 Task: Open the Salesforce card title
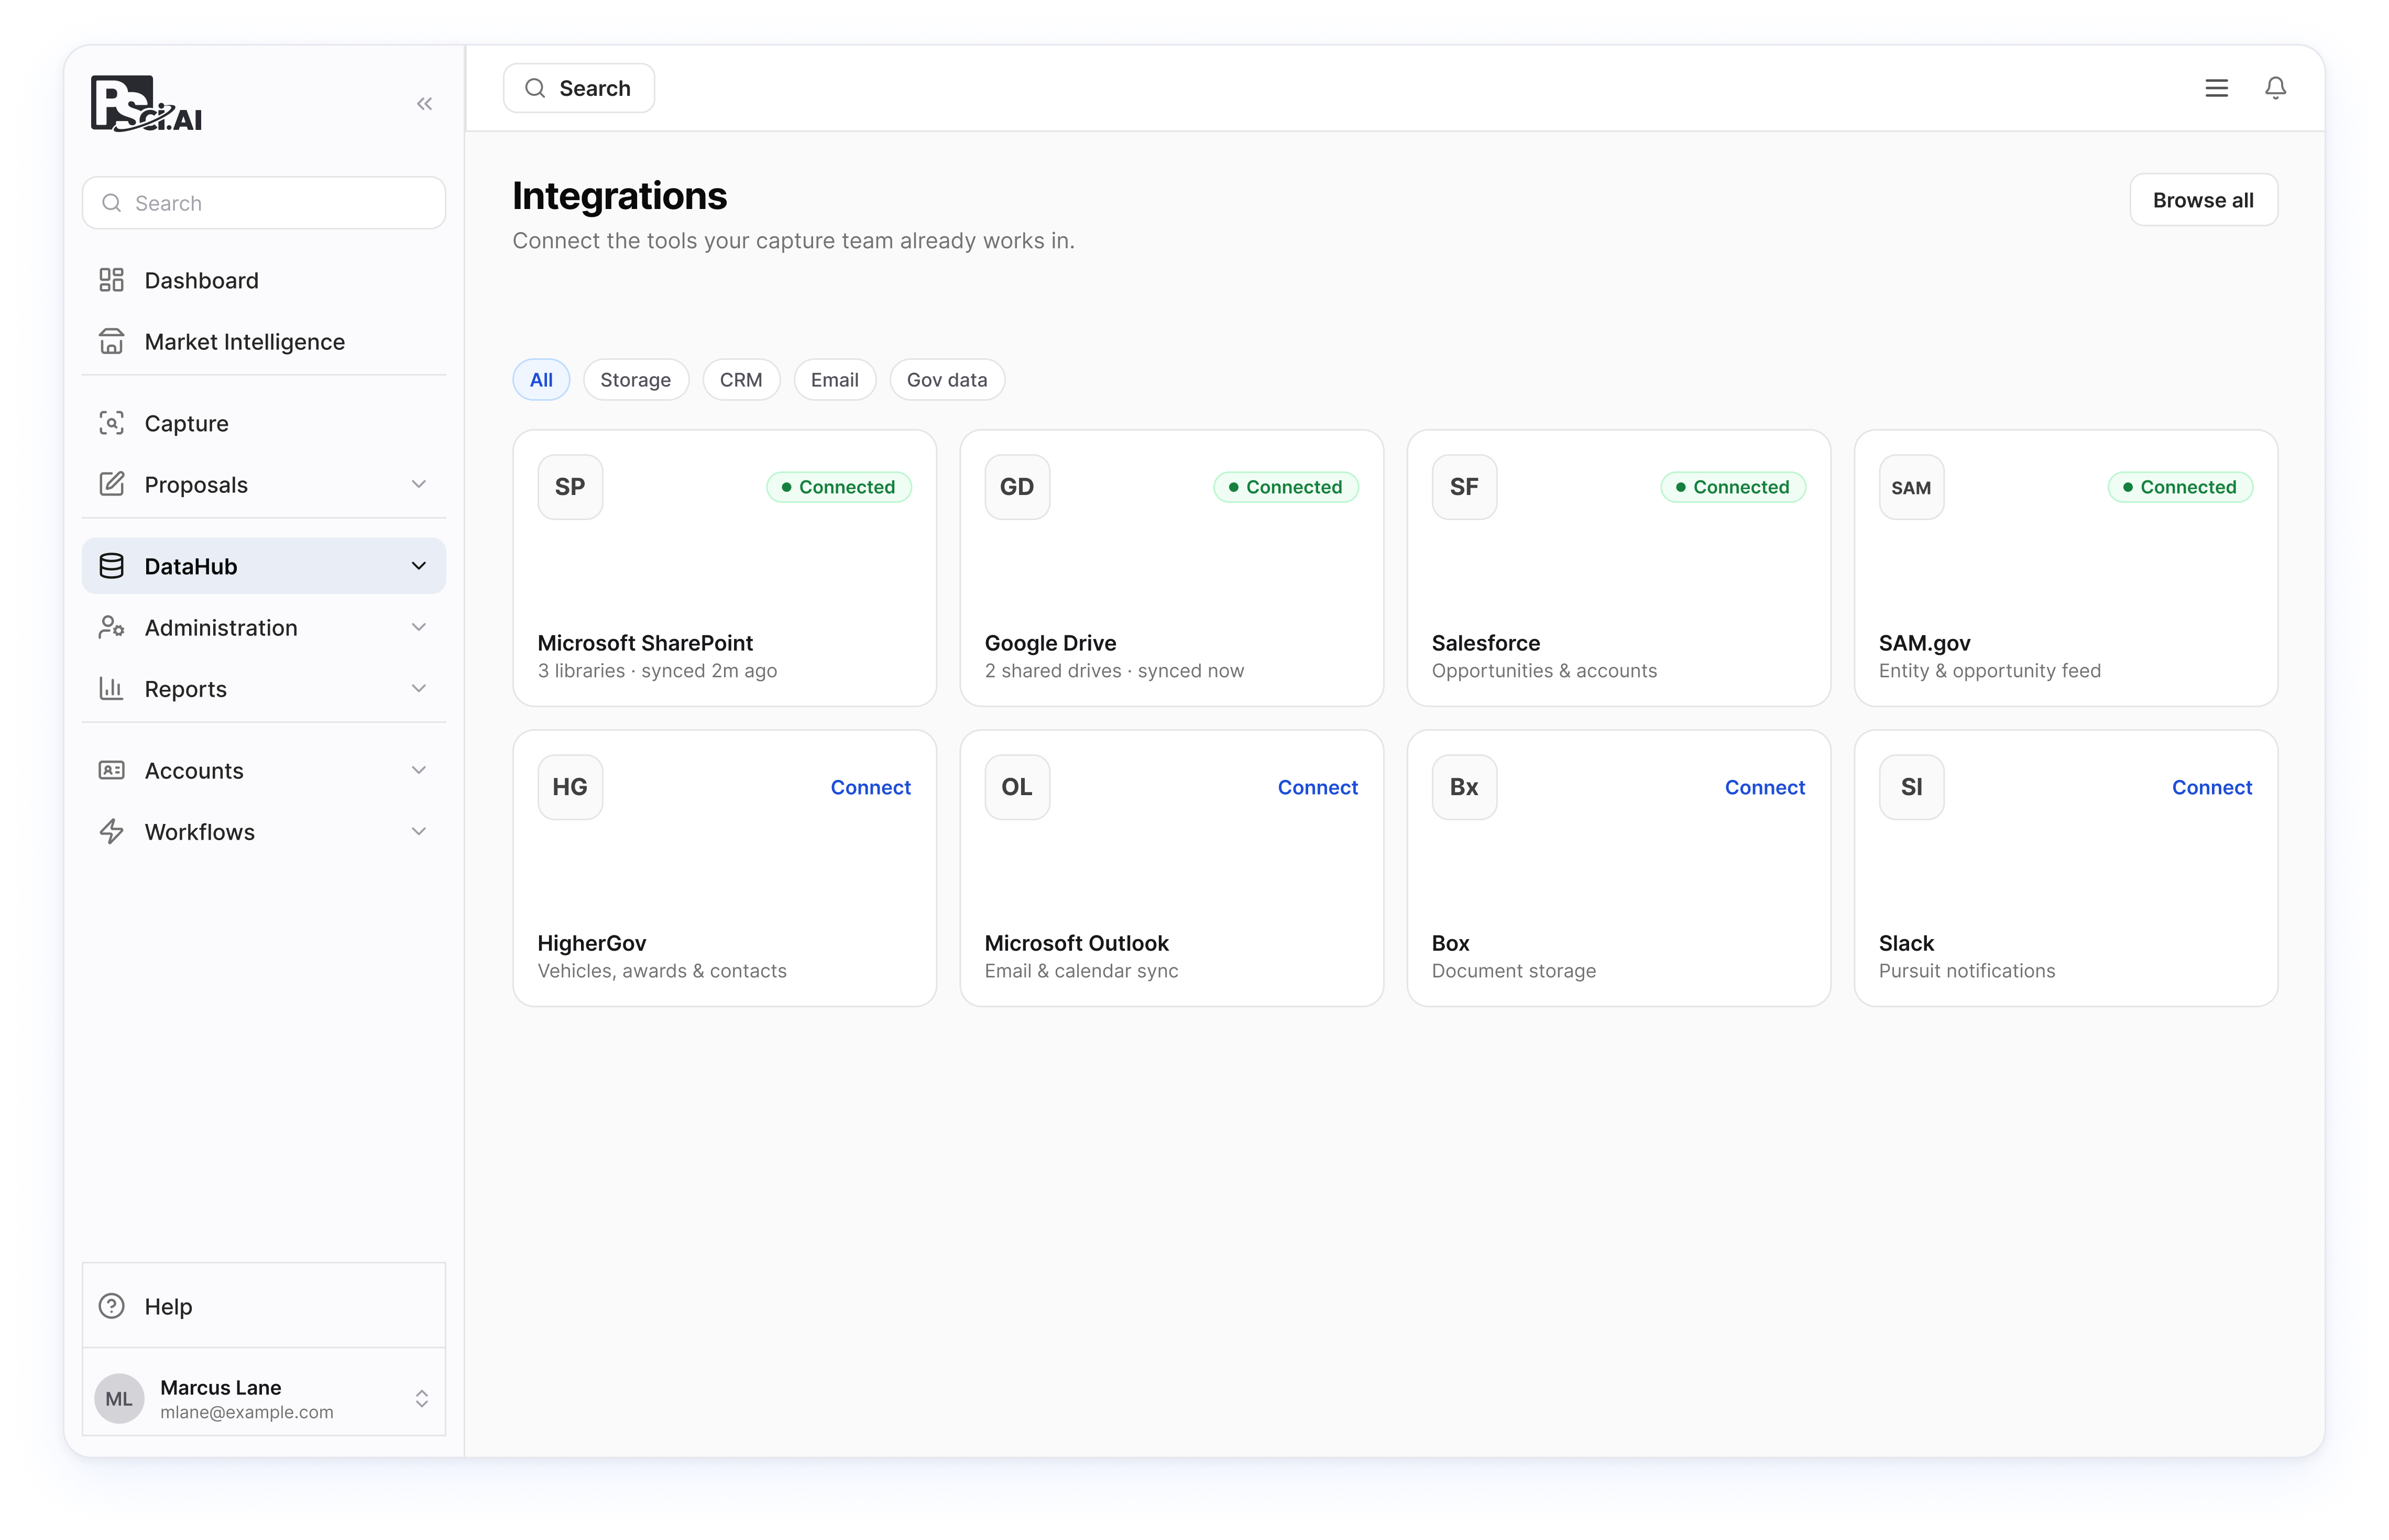click(1485, 643)
